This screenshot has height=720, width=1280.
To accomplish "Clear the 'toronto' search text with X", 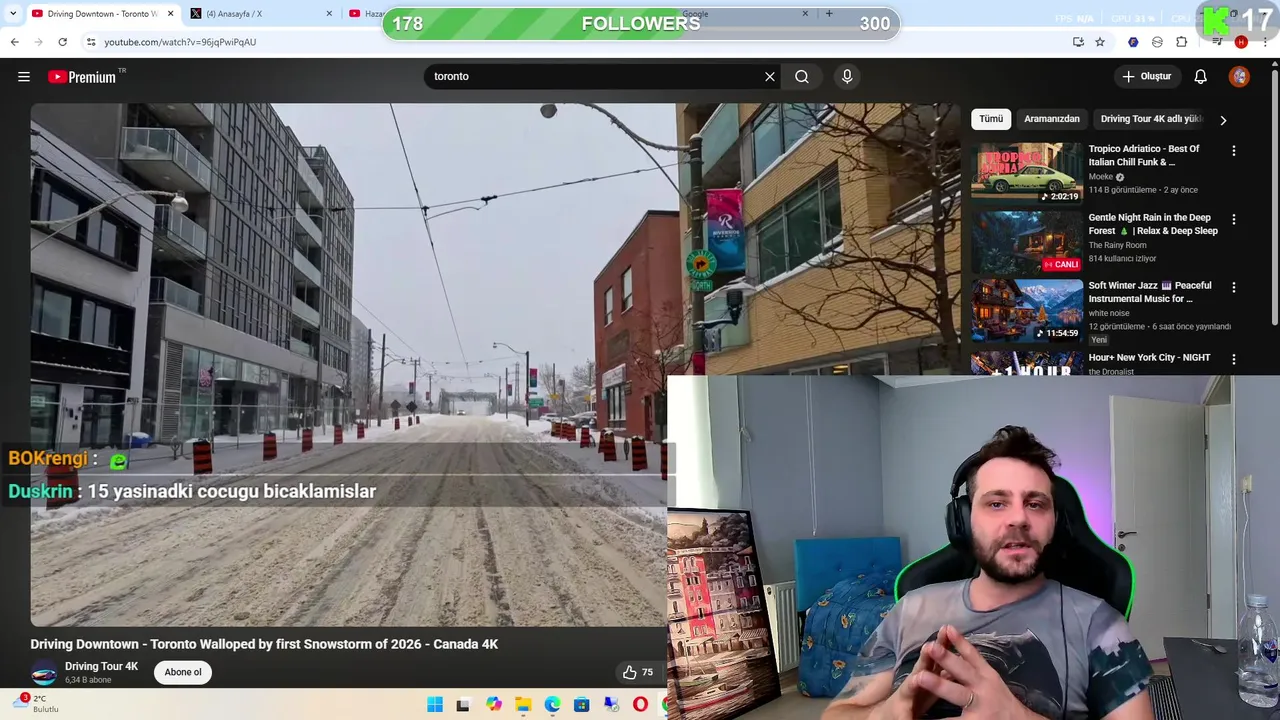I will (x=770, y=77).
